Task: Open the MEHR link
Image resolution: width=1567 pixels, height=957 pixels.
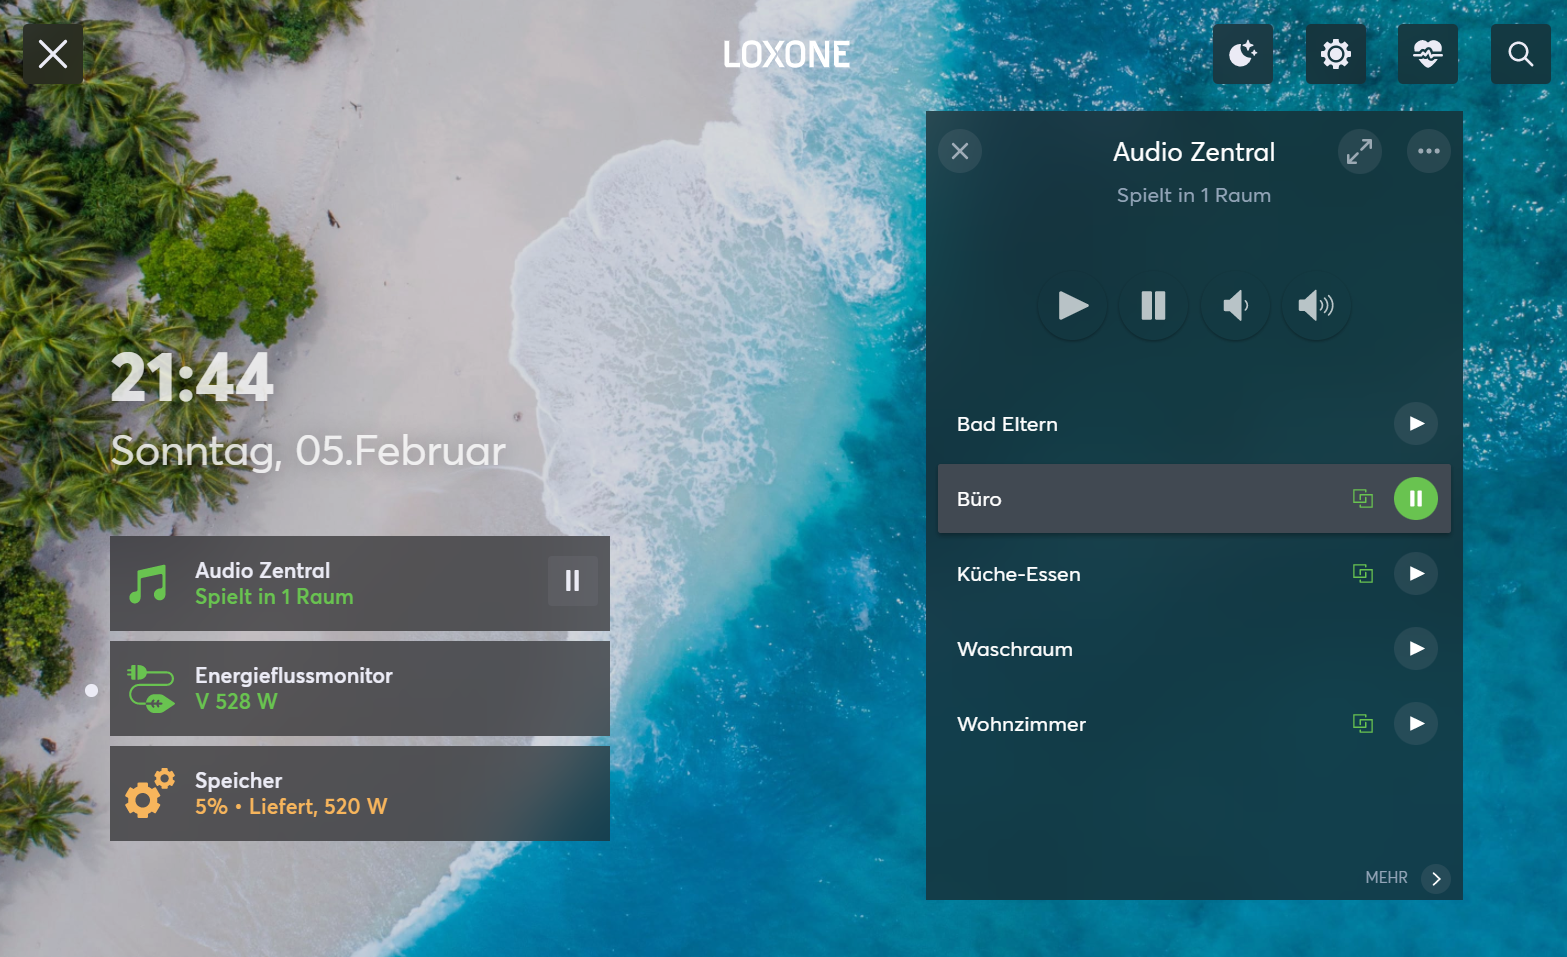Action: point(1386,877)
